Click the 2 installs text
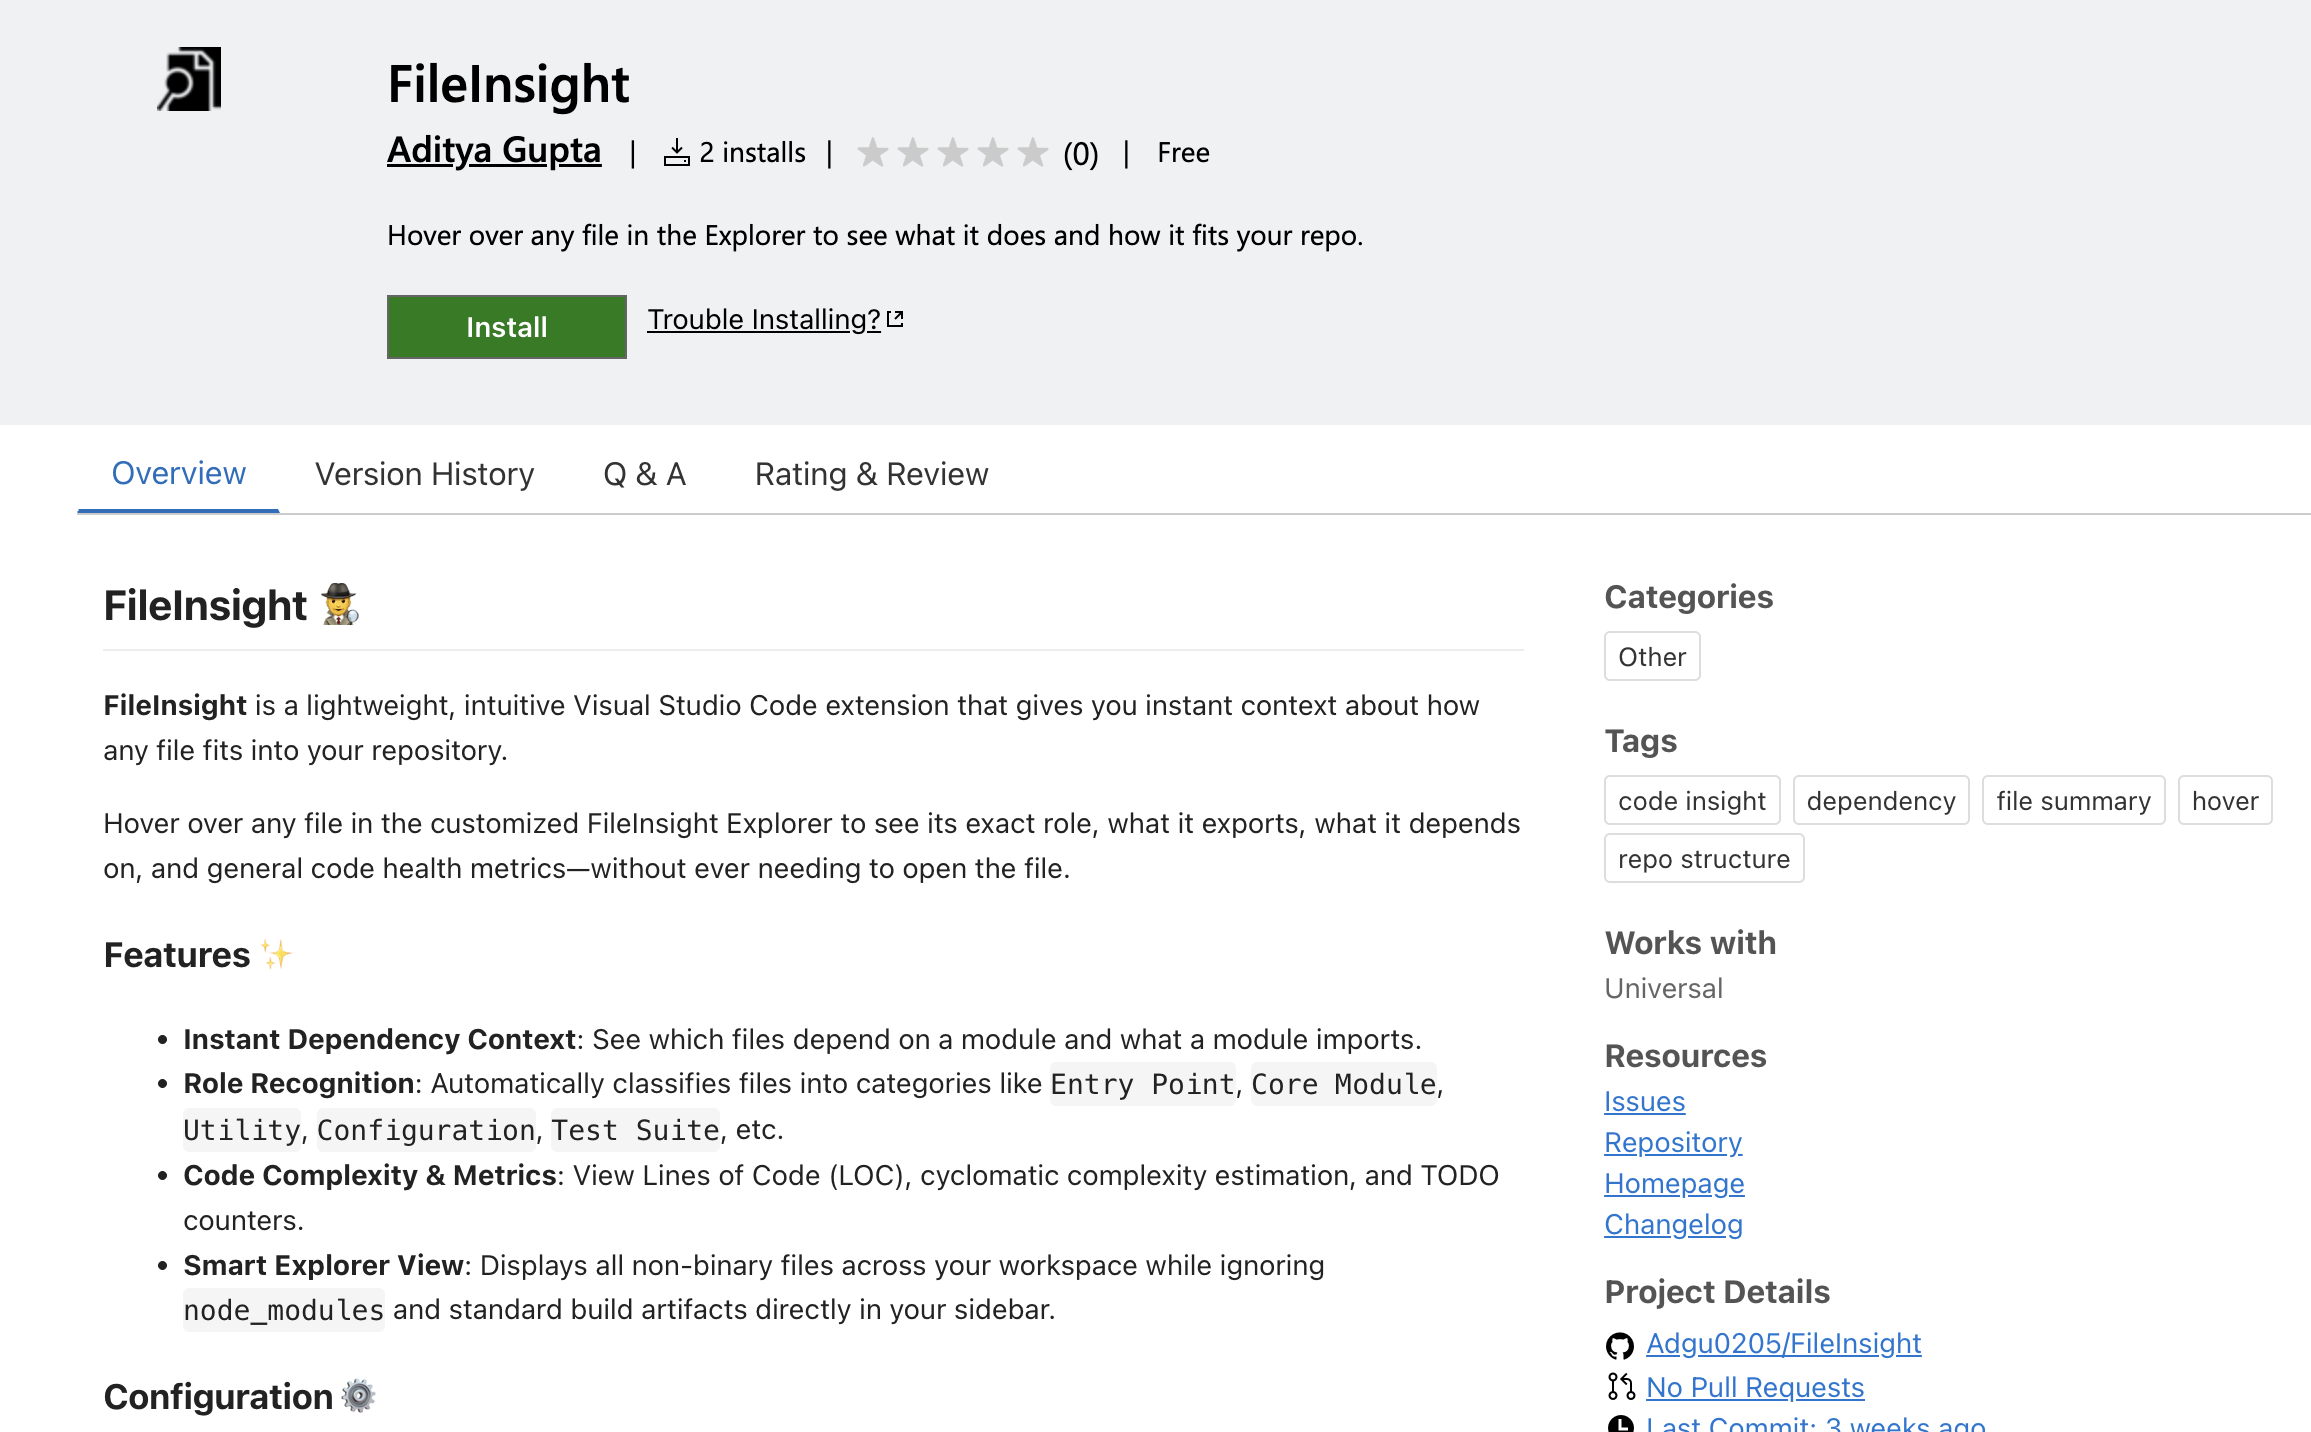Screen dimensions: 2311x1432 (x=752, y=153)
